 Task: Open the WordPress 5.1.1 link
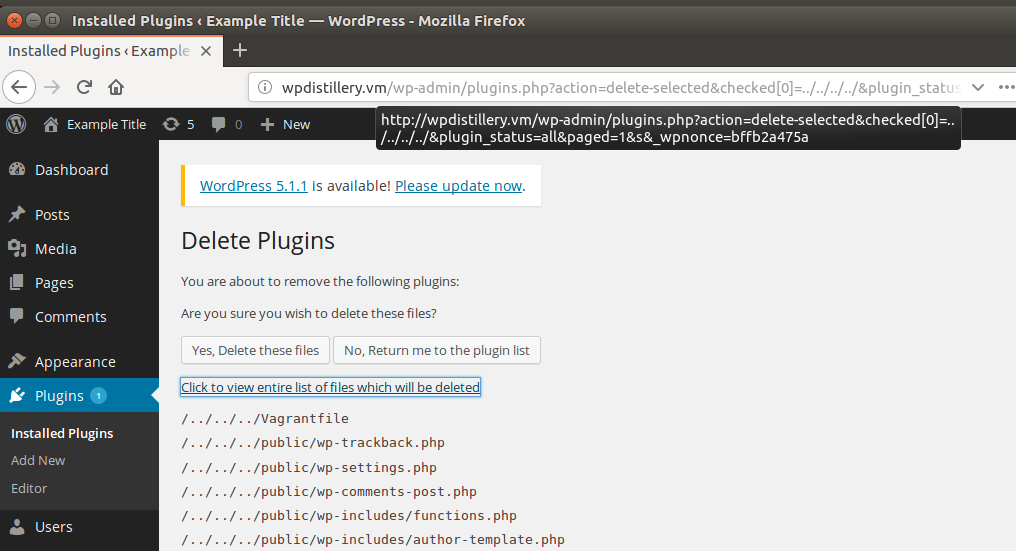click(253, 186)
